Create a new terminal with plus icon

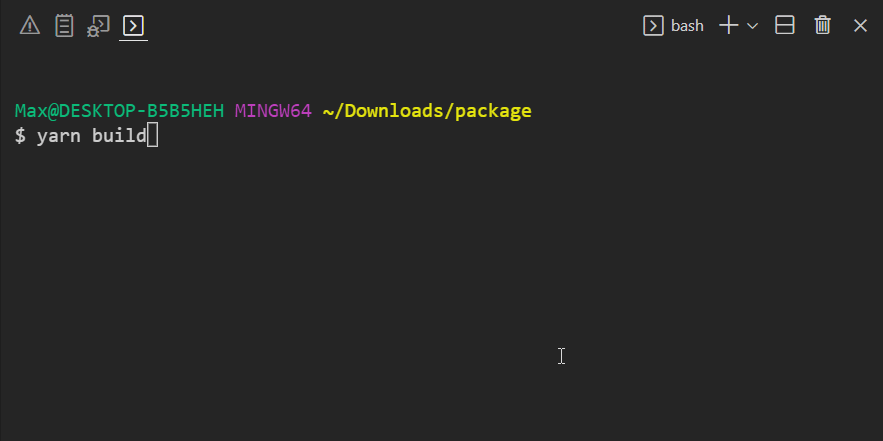click(728, 26)
